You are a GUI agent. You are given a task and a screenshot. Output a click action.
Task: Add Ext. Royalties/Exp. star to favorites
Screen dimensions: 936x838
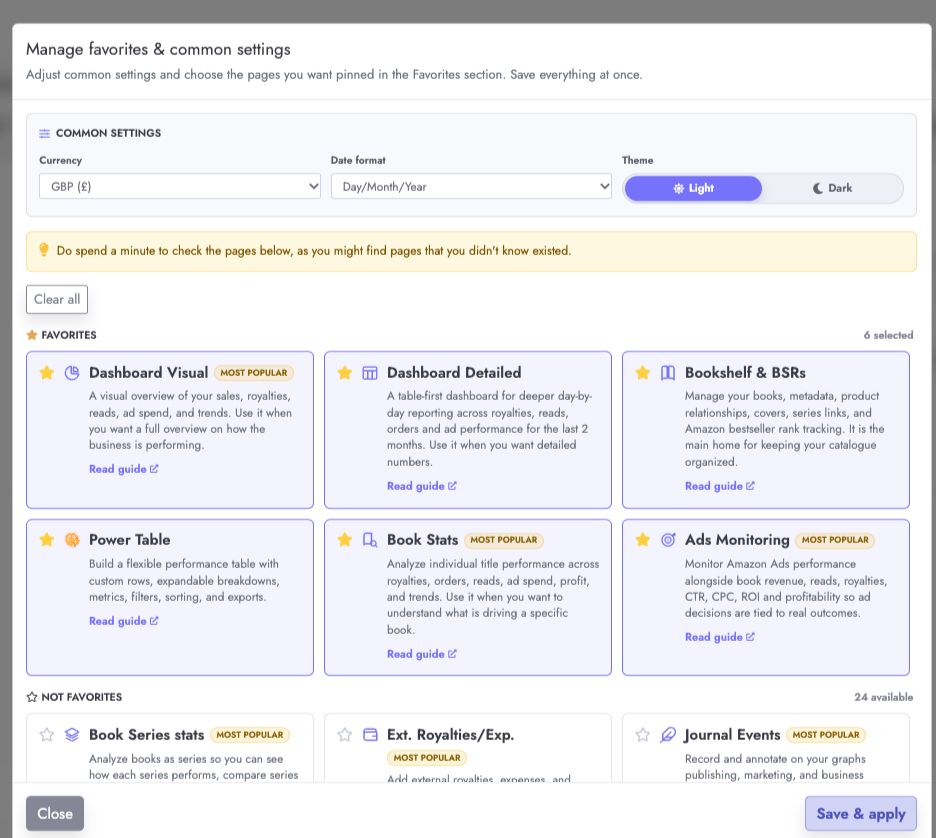344,735
